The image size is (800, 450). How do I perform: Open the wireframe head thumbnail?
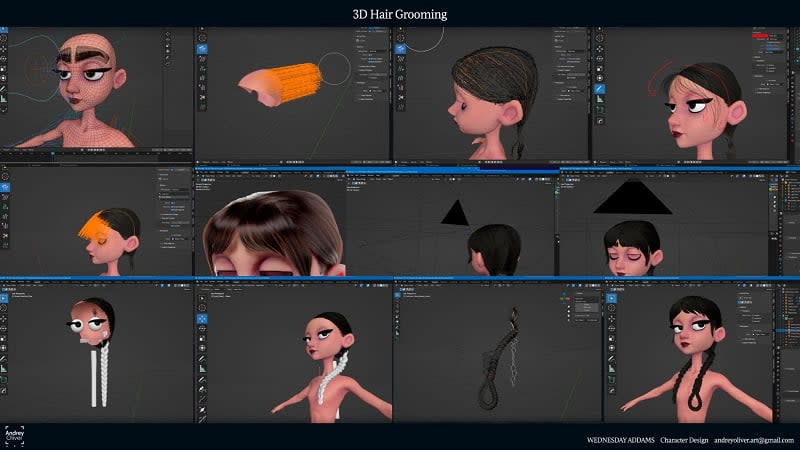tap(96, 94)
